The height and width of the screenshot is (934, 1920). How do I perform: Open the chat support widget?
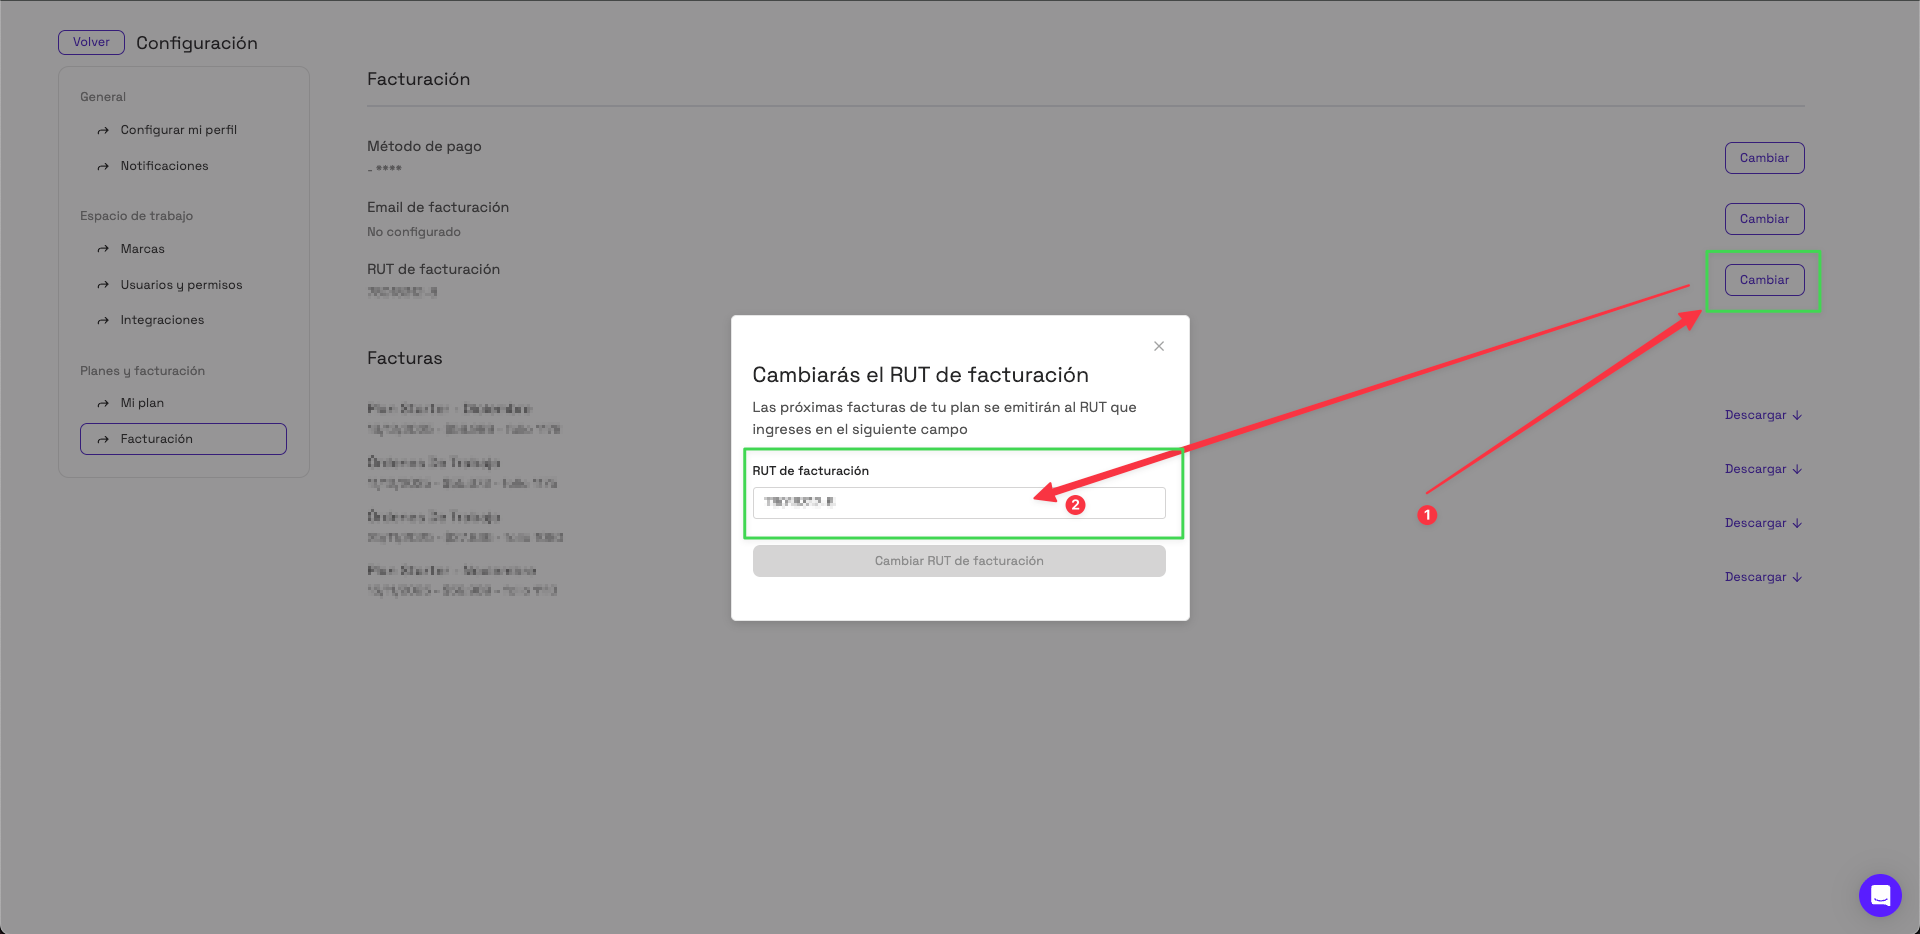tap(1880, 895)
